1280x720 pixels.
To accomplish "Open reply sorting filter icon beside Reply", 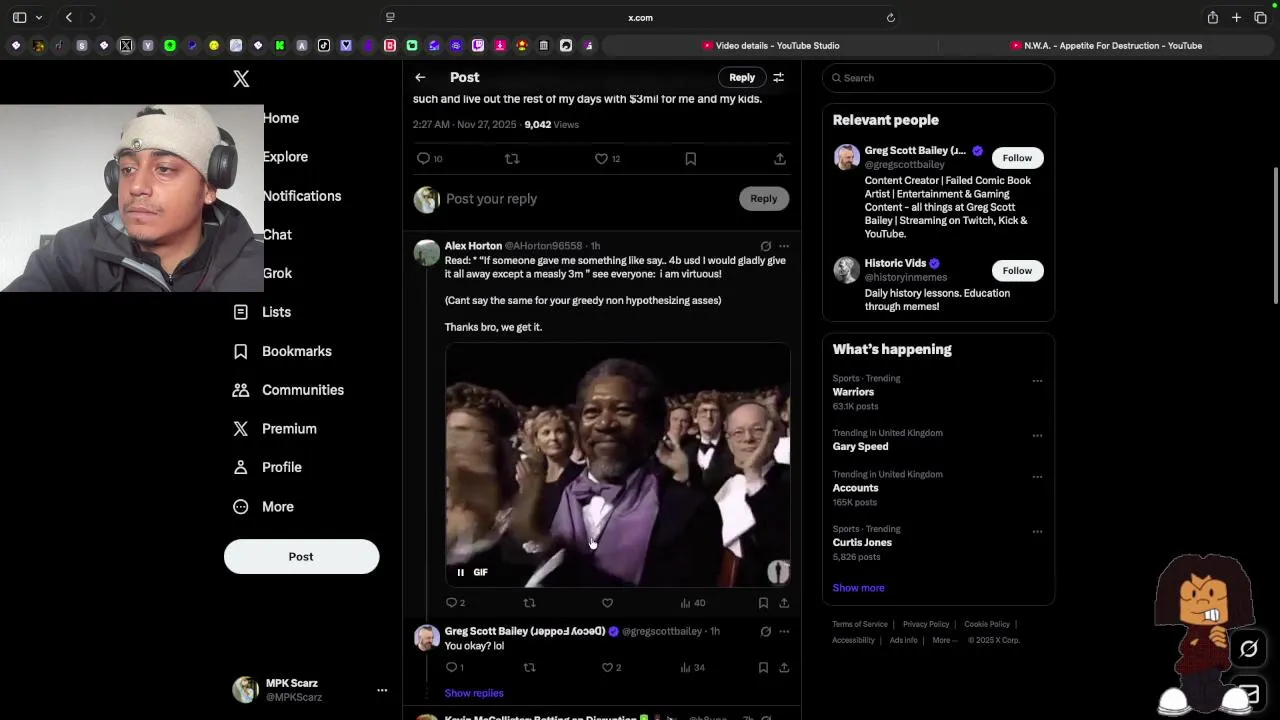I will 778,77.
